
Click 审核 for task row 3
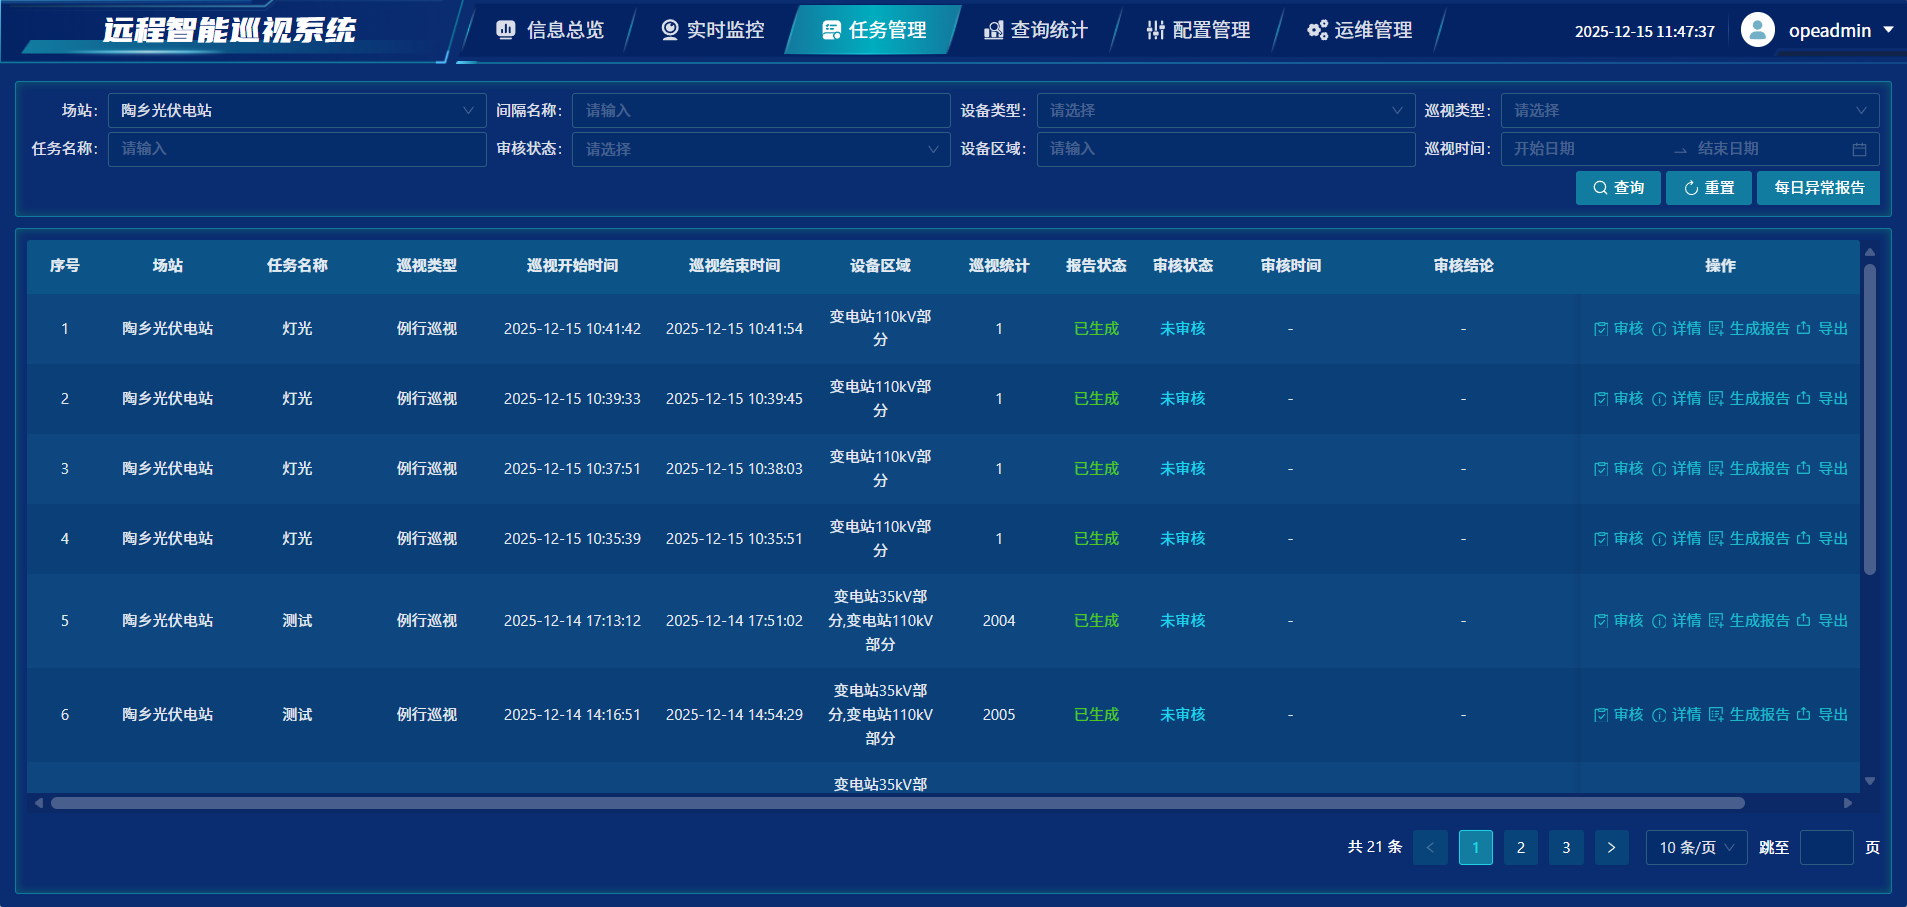click(x=1618, y=469)
